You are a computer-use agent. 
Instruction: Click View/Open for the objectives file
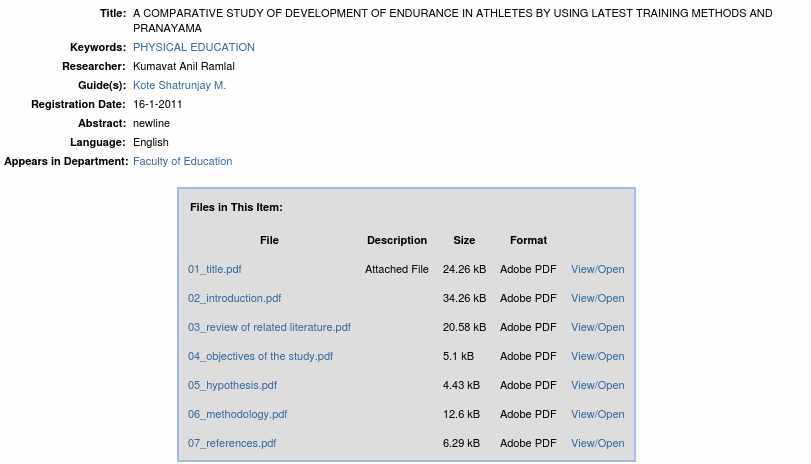coord(597,356)
